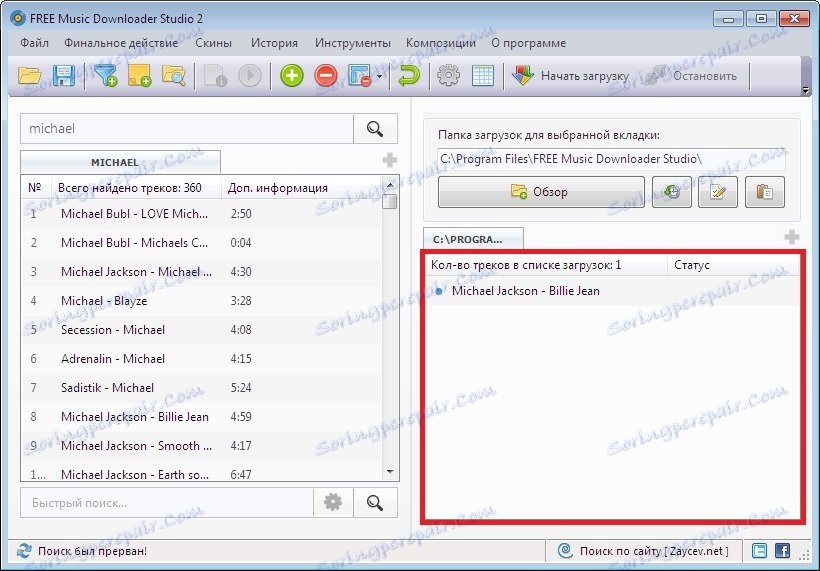Click the download folder path field

(611, 159)
